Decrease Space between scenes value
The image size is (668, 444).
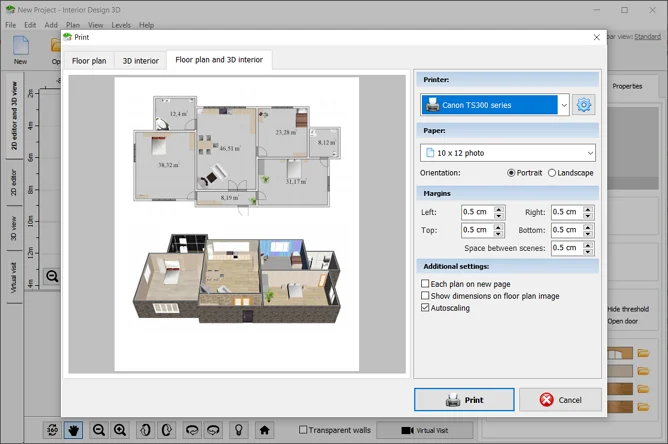coord(588,251)
